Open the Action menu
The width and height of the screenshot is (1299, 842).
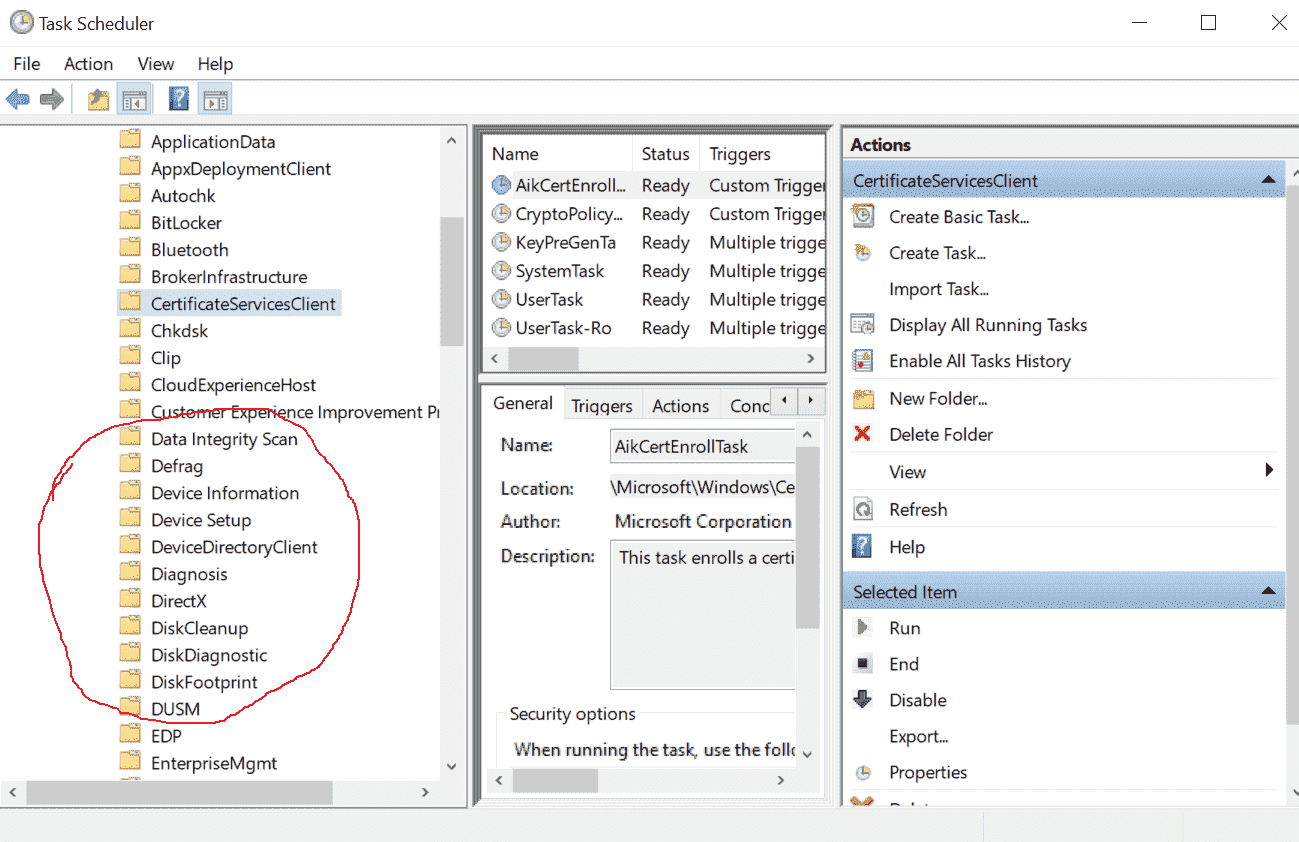(x=88, y=63)
